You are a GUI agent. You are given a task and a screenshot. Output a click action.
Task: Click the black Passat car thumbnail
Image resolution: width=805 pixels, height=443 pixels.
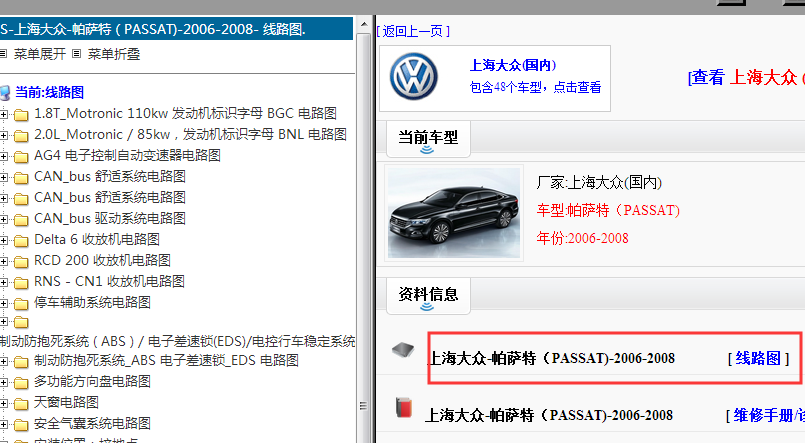coord(454,213)
